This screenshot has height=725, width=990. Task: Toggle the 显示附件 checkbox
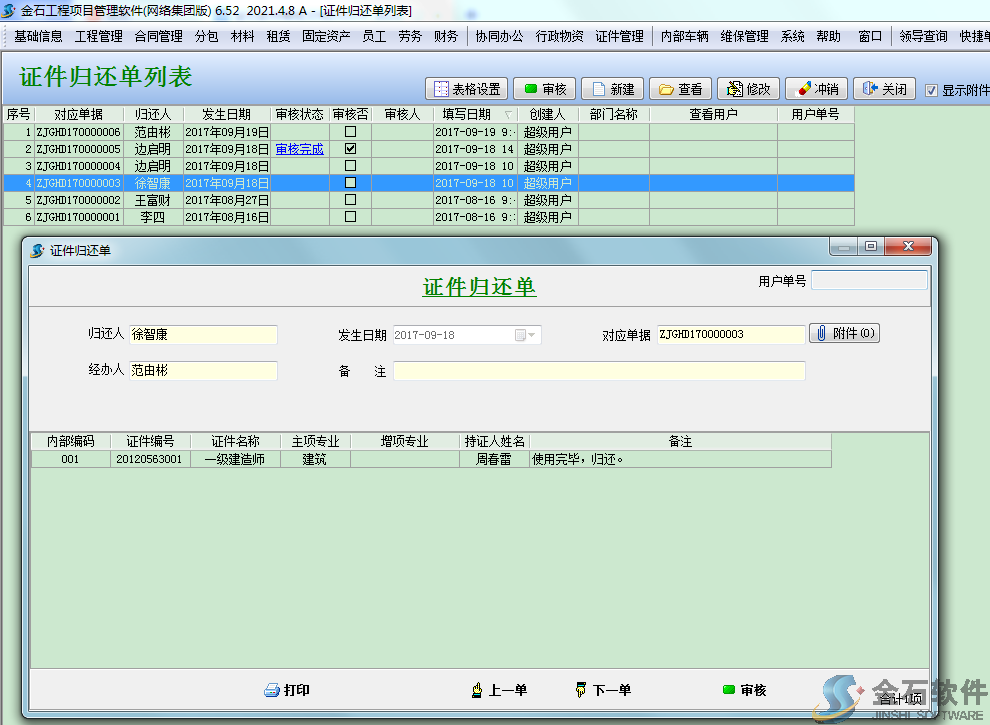point(932,90)
